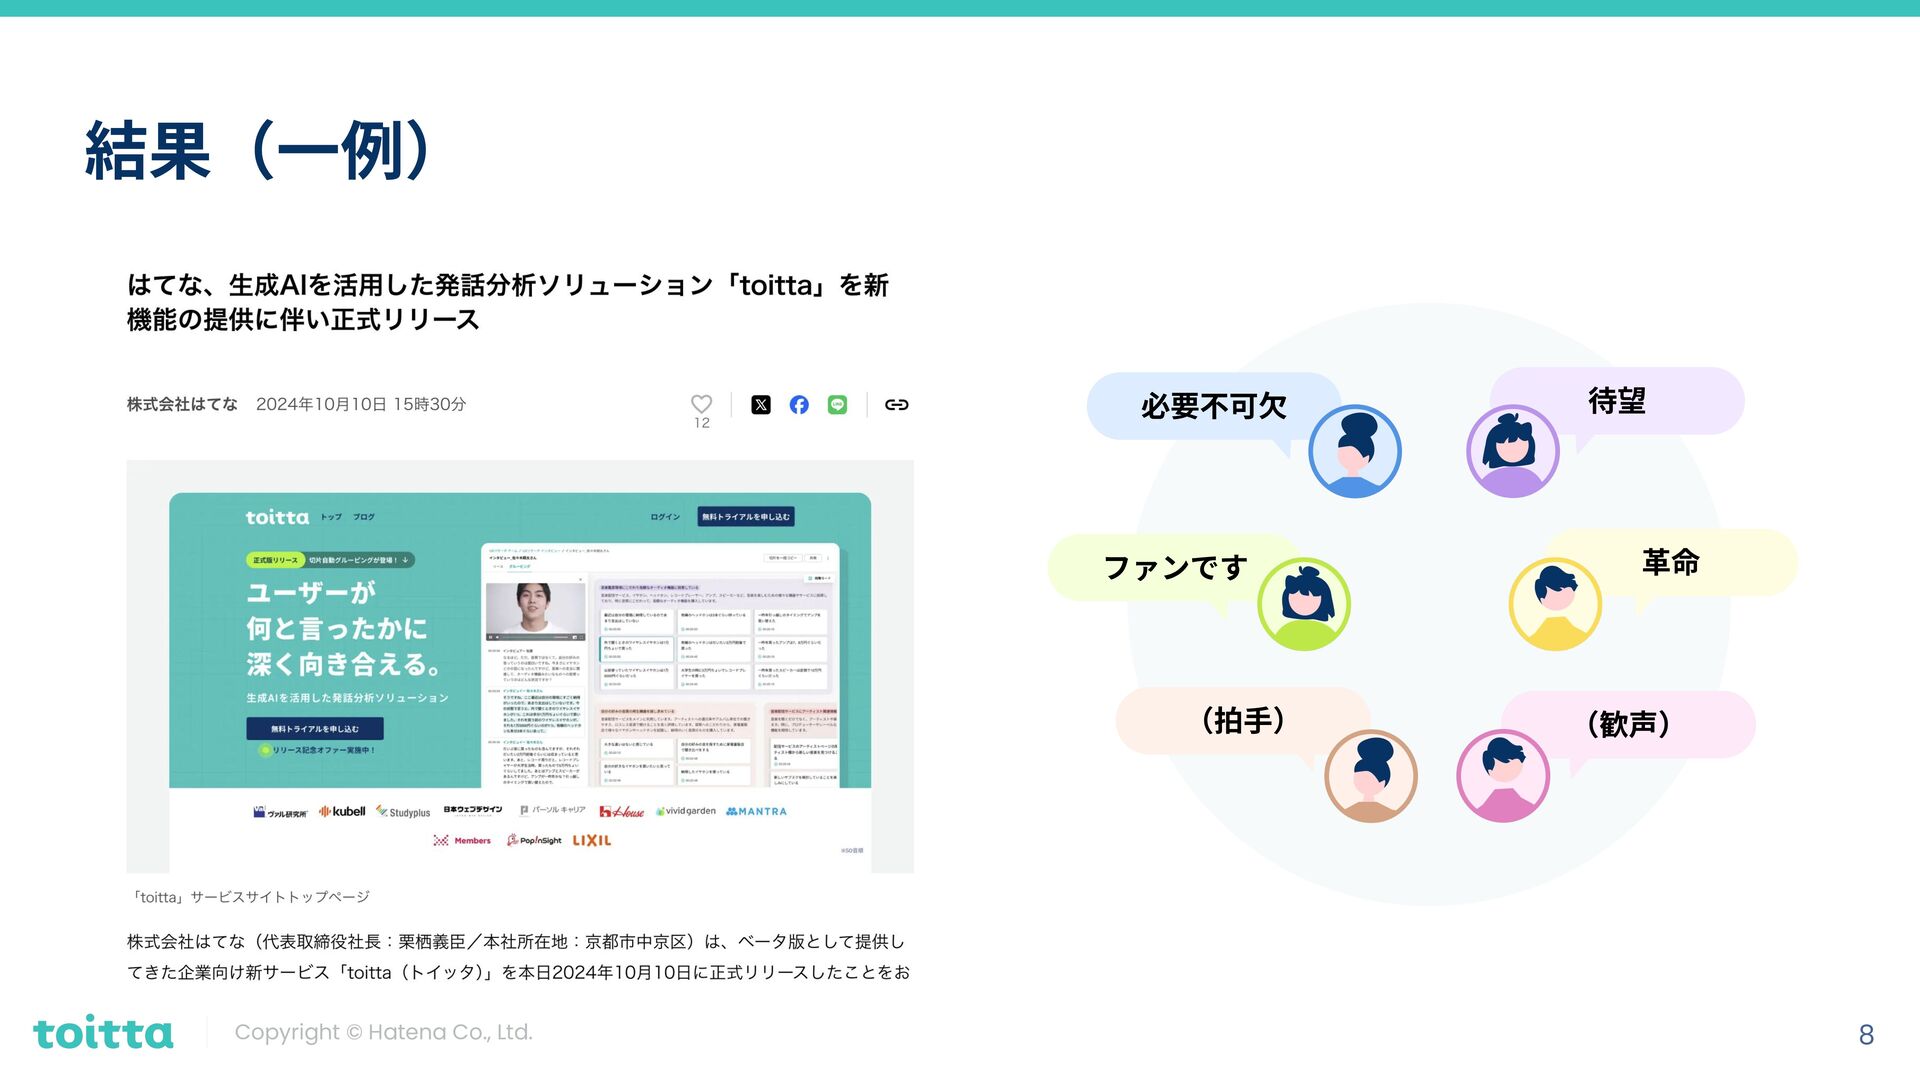Click the brown avatar beside (拍手)
Screen dimensions: 1920x1080
(1370, 776)
